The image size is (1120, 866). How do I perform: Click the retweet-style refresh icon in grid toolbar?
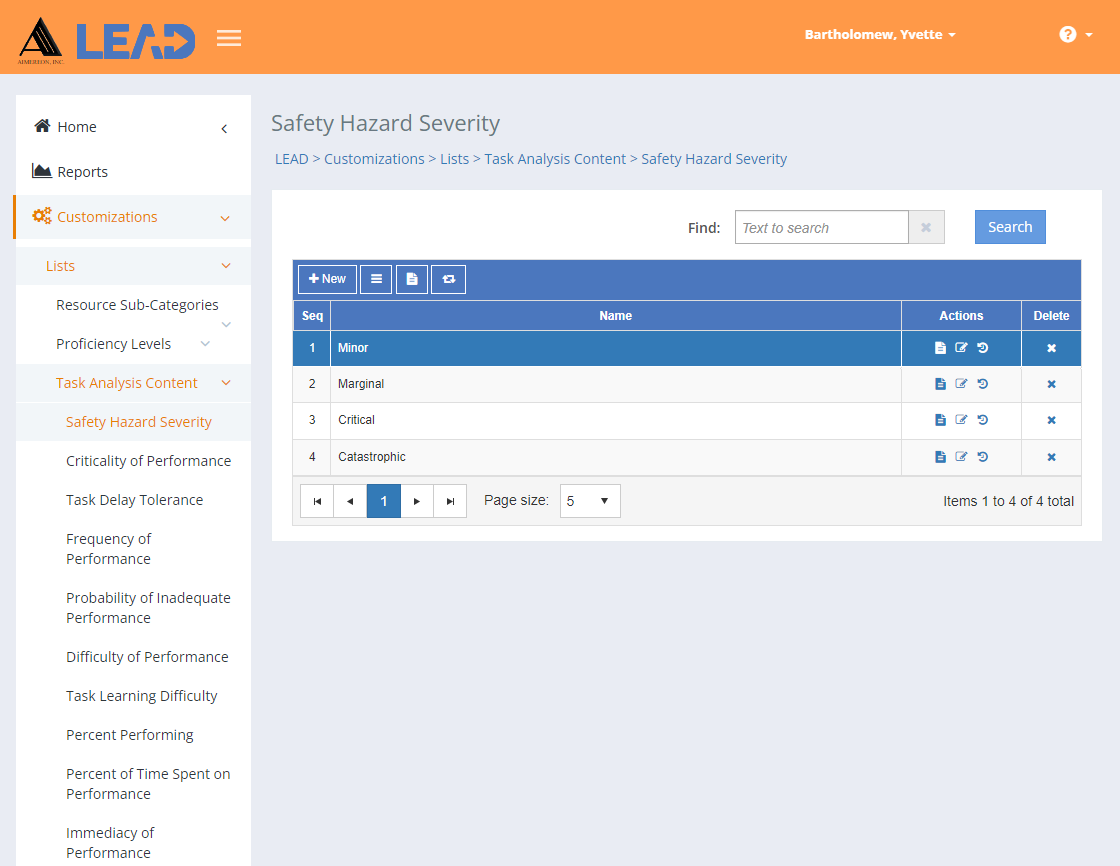448,279
